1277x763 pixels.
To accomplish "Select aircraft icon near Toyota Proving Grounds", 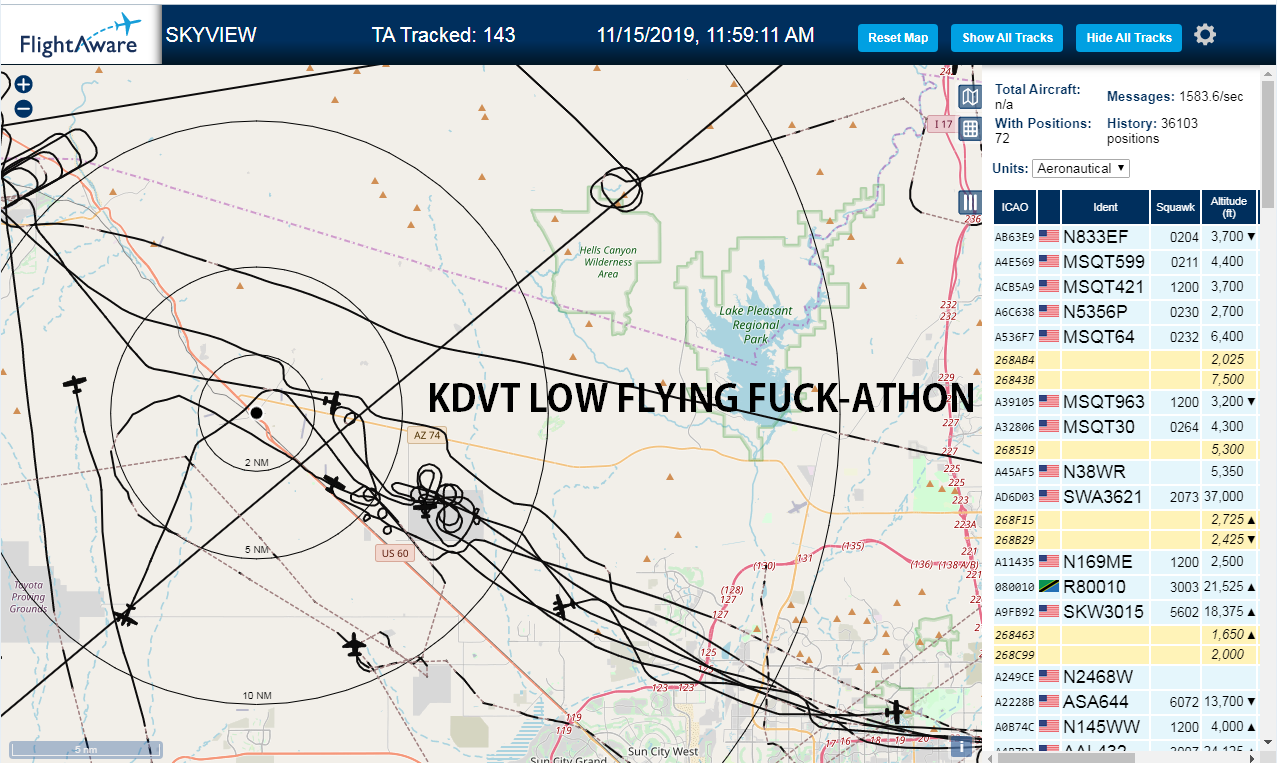I will click(x=125, y=615).
